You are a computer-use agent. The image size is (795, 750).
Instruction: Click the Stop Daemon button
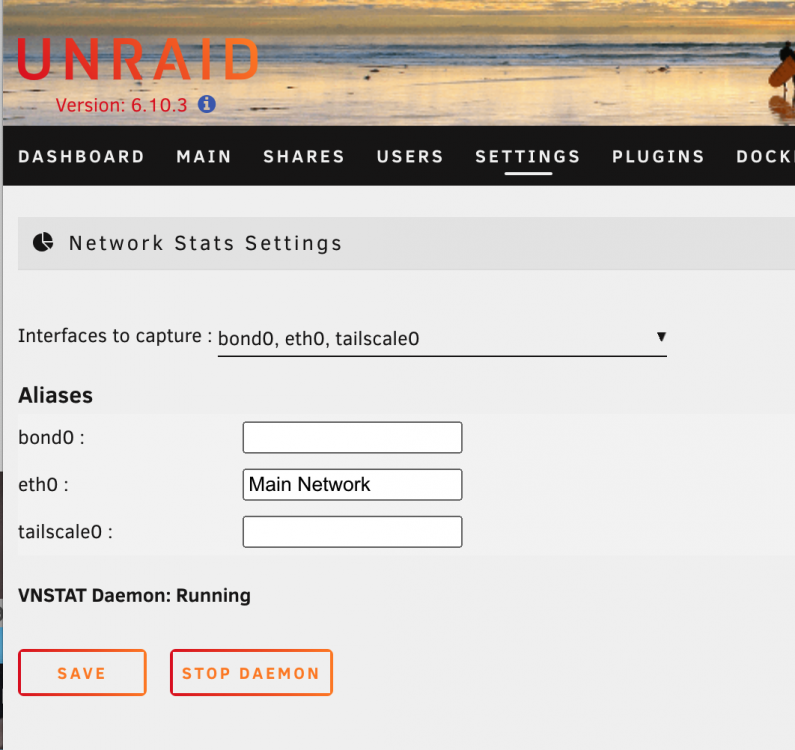[x=251, y=672]
